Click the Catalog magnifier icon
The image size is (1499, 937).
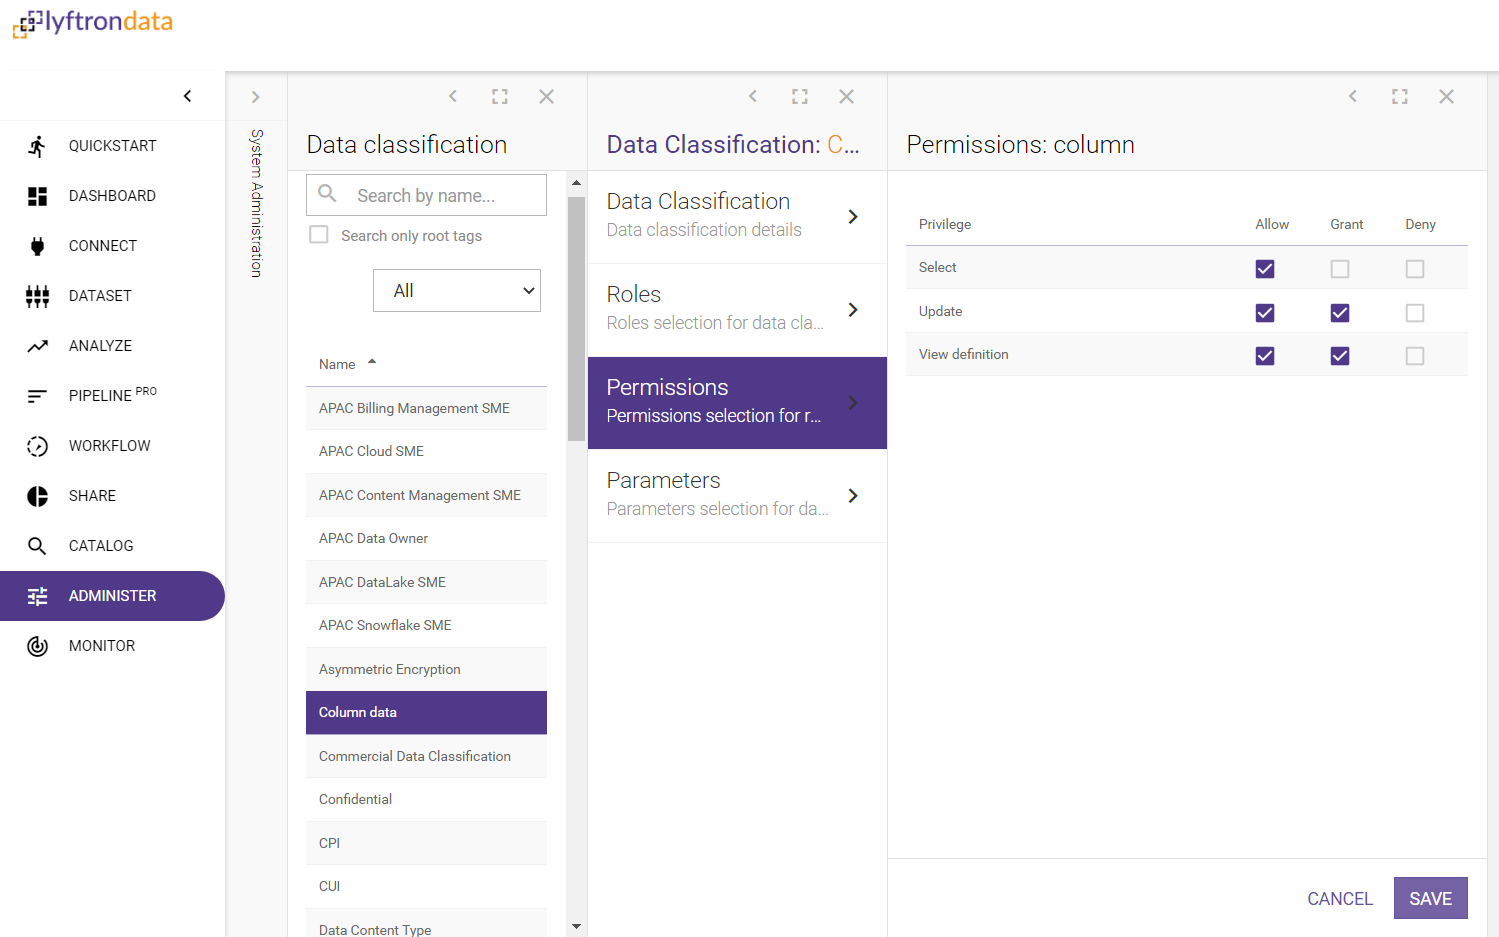(x=37, y=546)
